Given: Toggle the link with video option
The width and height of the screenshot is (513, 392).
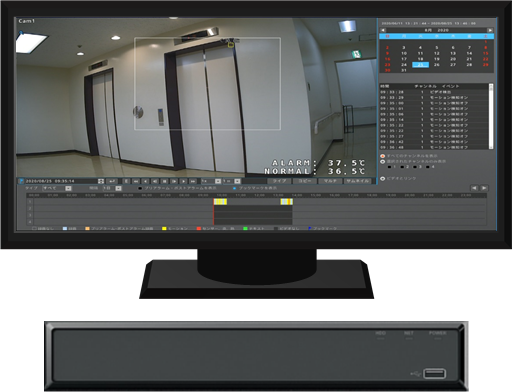Looking at the screenshot, I should (x=383, y=179).
